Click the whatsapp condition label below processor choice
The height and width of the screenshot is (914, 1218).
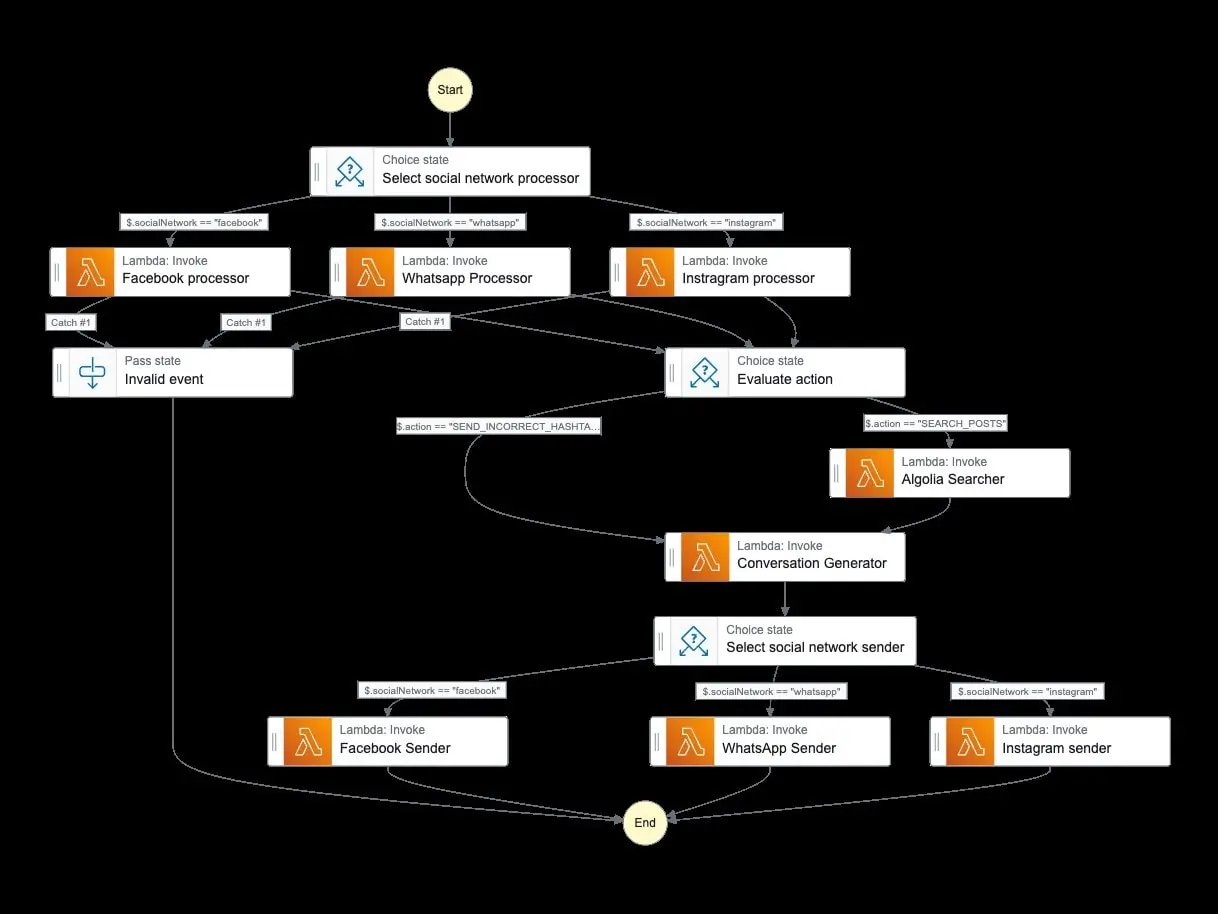click(452, 222)
